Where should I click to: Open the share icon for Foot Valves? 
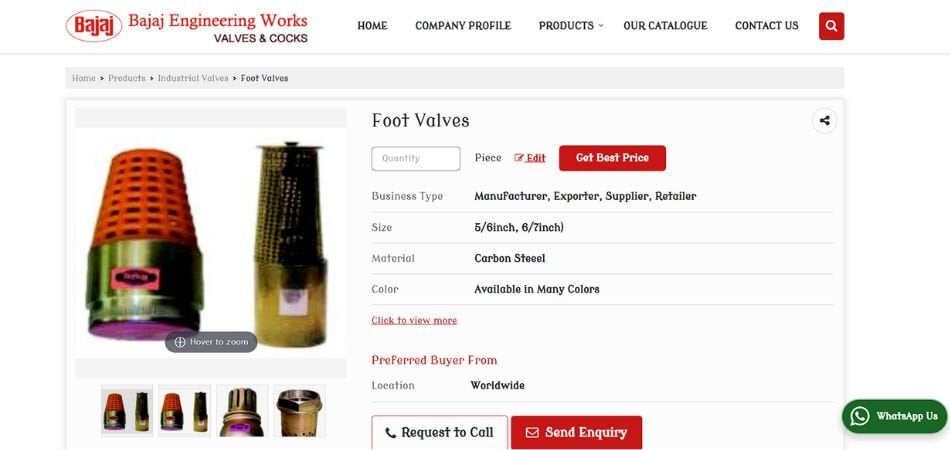pyautogui.click(x=824, y=121)
